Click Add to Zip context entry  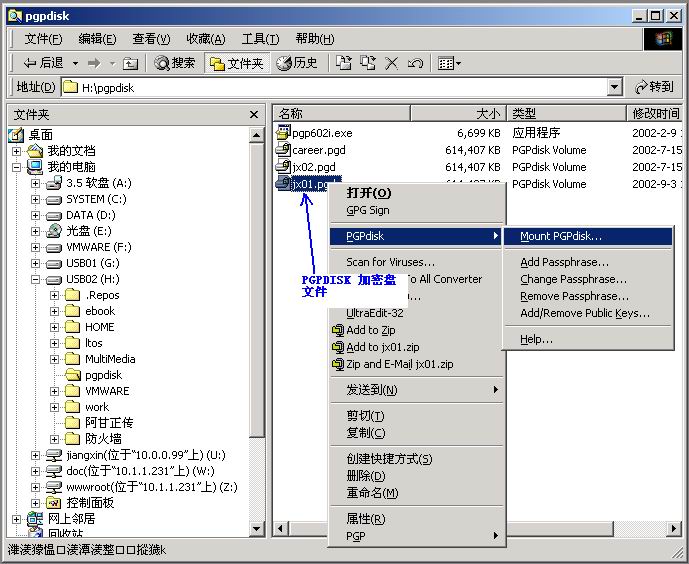tap(416, 330)
